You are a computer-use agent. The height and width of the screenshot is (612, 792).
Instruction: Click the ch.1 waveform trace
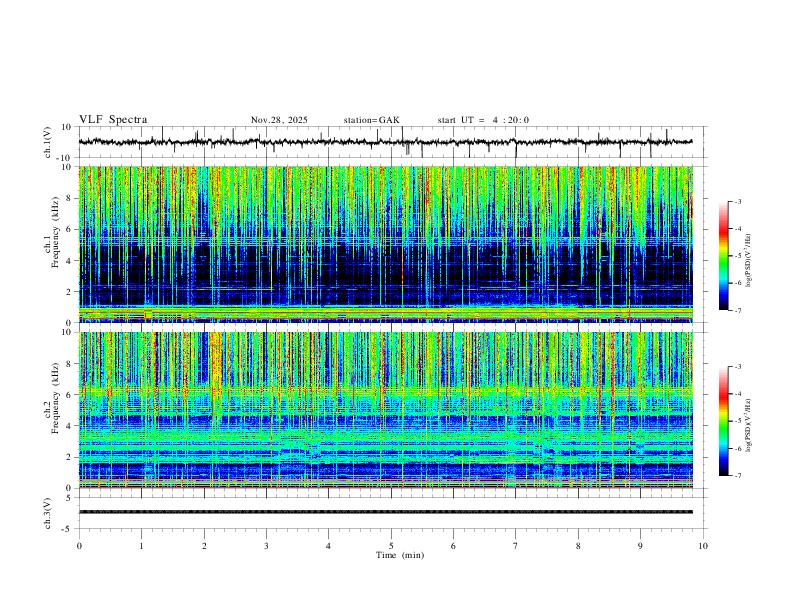386,142
